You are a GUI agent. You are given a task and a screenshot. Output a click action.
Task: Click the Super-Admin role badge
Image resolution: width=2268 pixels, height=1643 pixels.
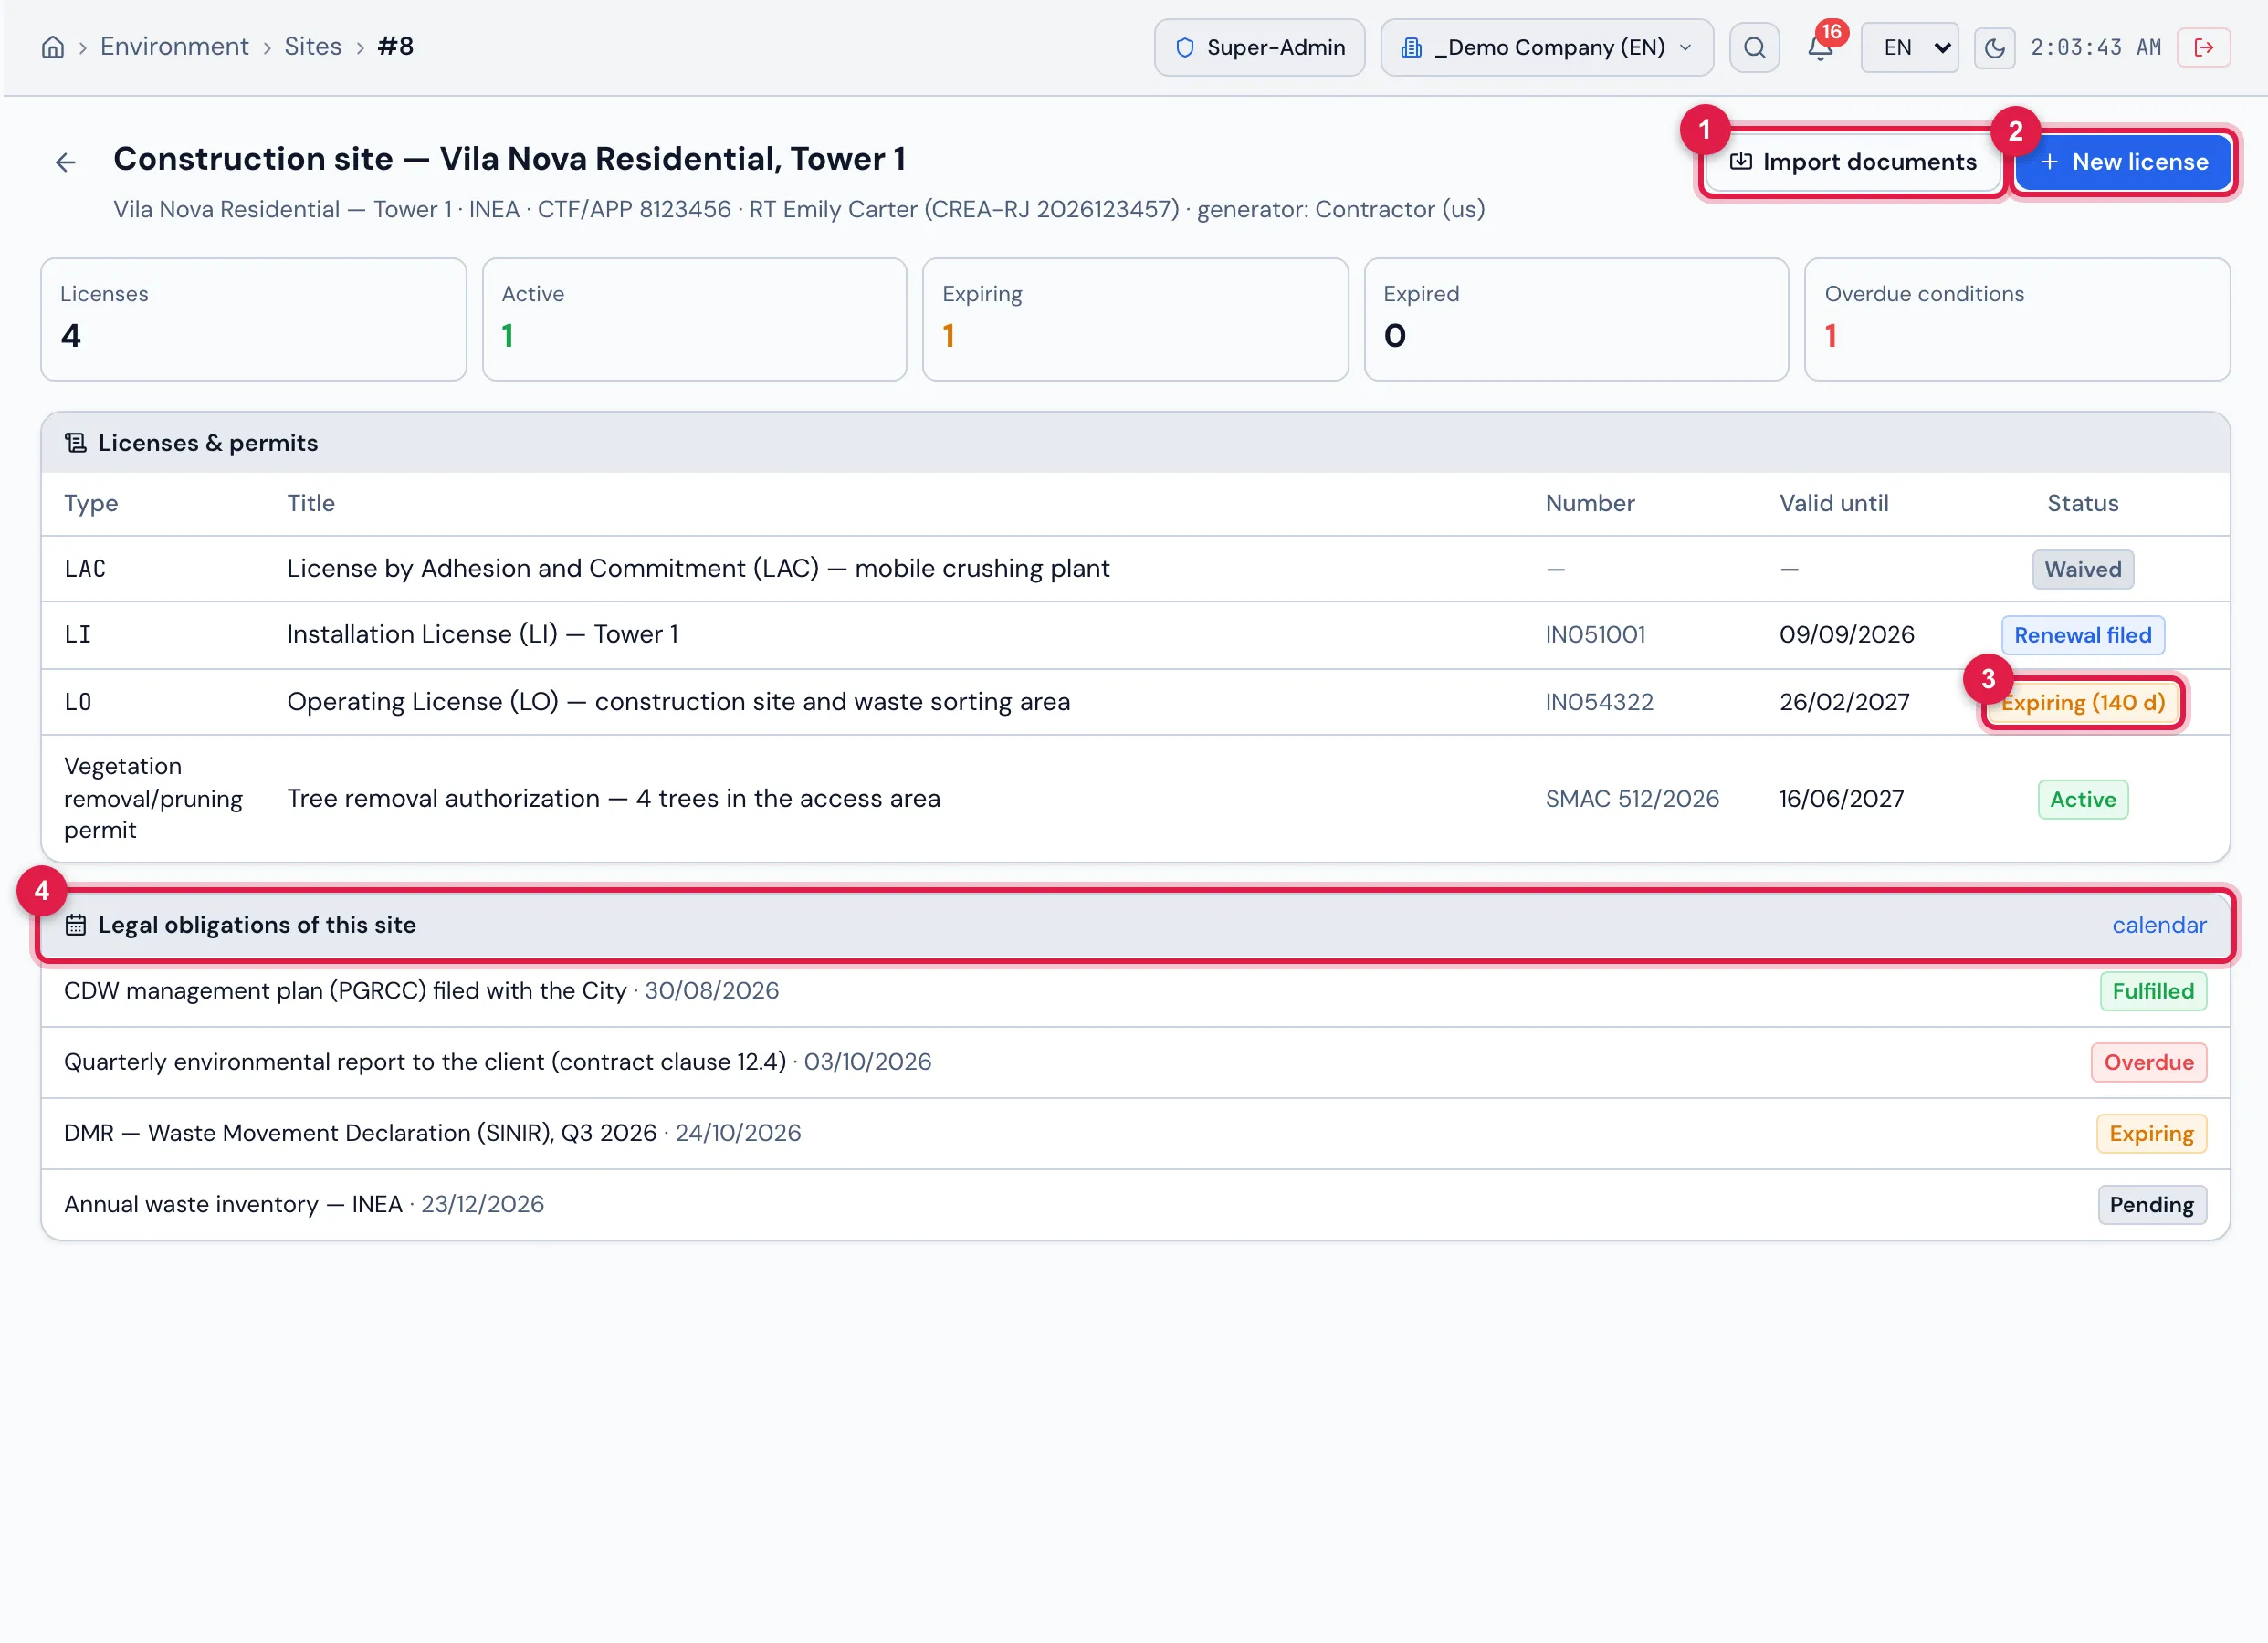[x=1259, y=47]
